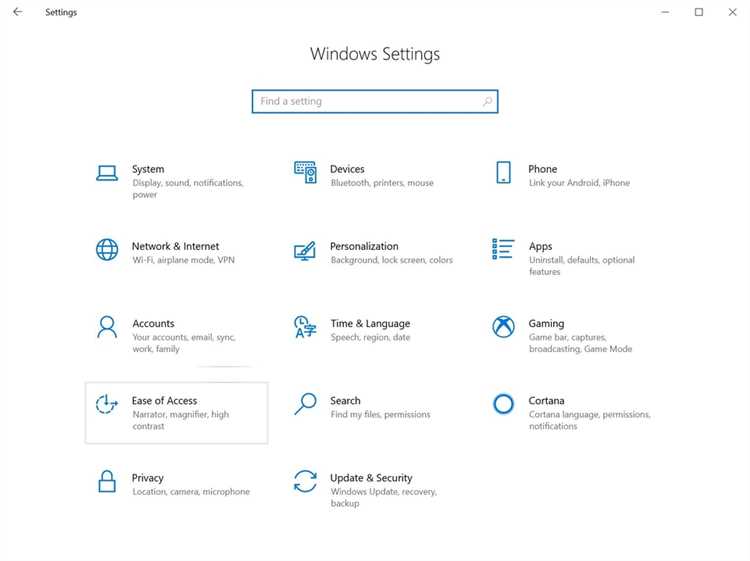750x561 pixels.
Task: Click the Search magnifying glass category icon
Action: 305,404
